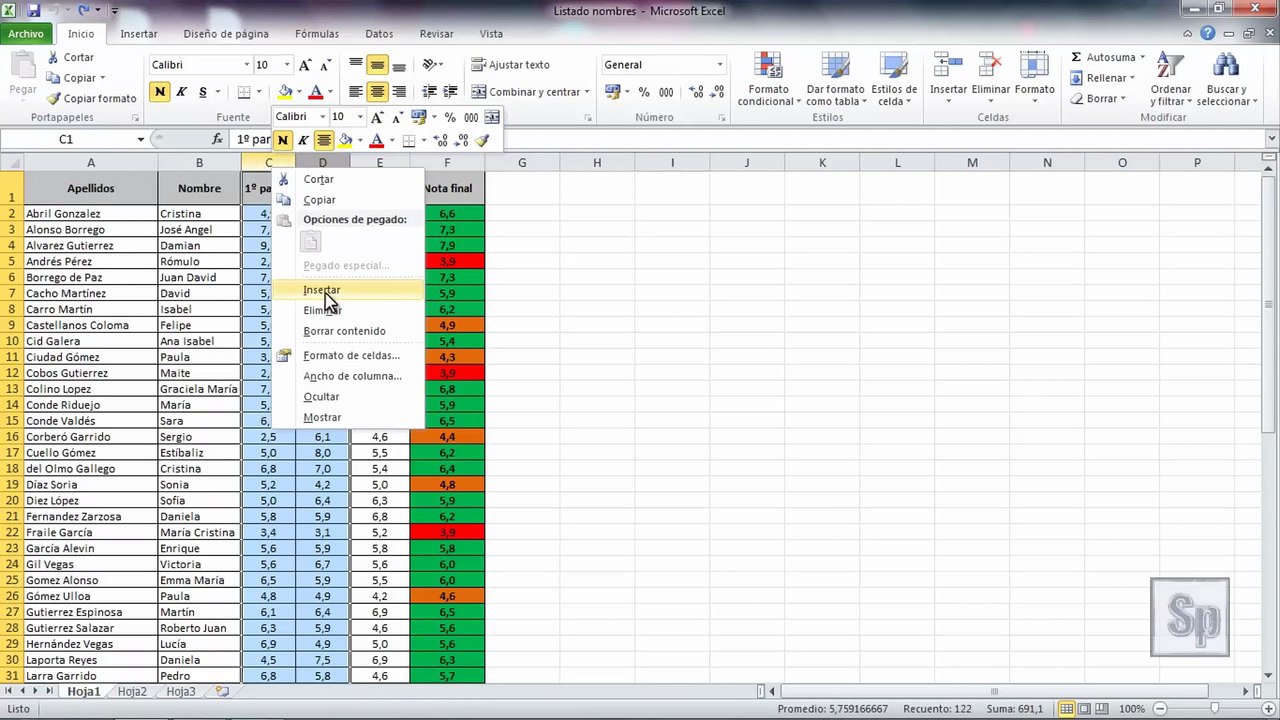
Task: Click the ribbon increase font size icon
Action: pos(305,65)
